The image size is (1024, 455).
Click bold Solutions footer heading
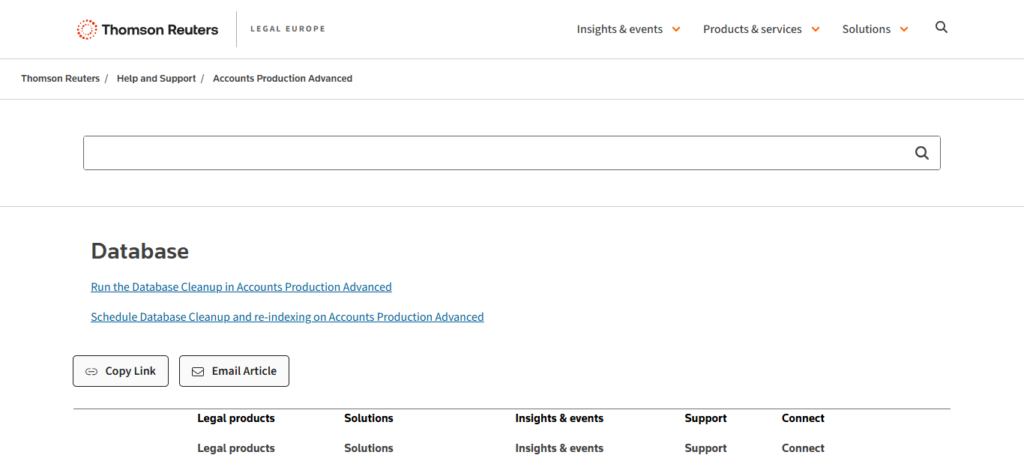(x=368, y=418)
